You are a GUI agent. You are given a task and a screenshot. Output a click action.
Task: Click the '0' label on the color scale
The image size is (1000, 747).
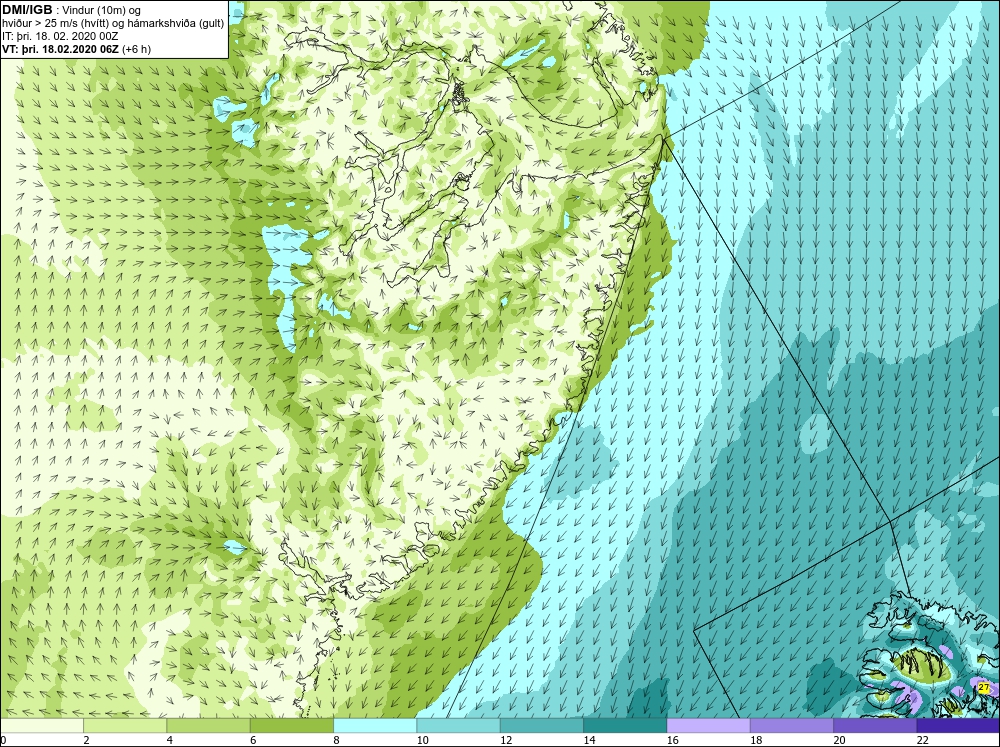(3, 740)
